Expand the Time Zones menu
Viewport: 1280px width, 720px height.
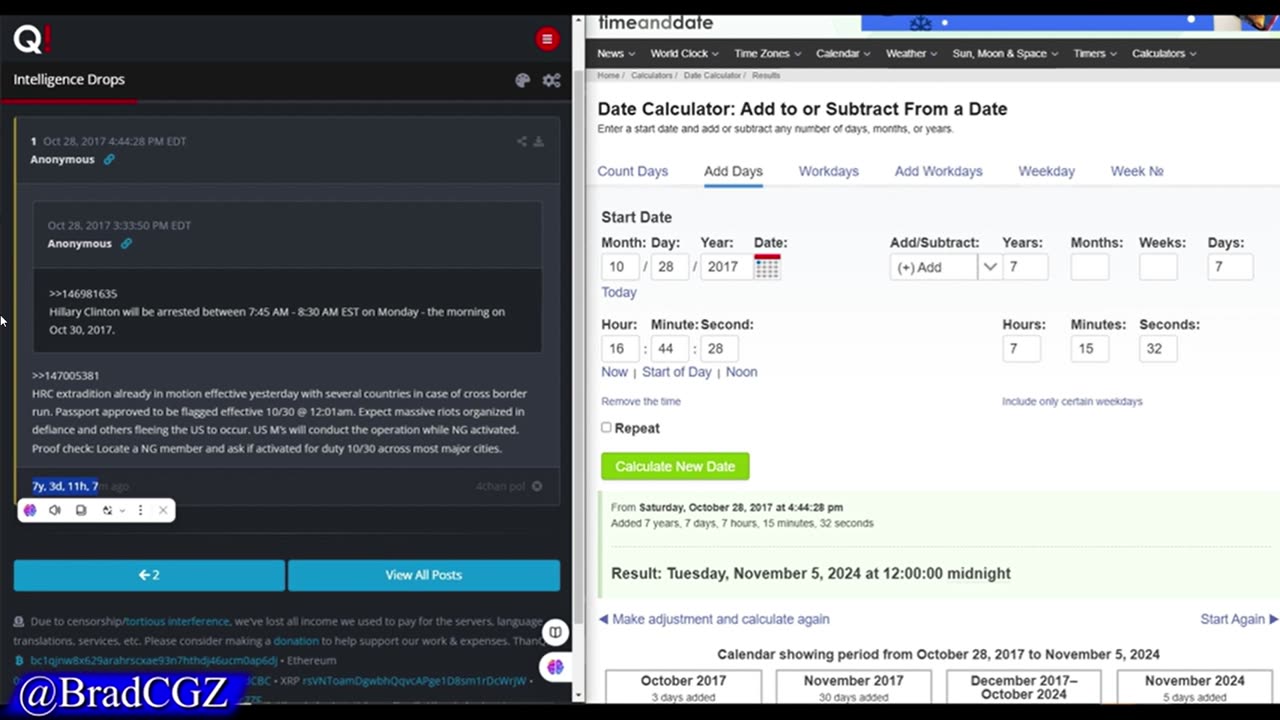click(x=768, y=54)
